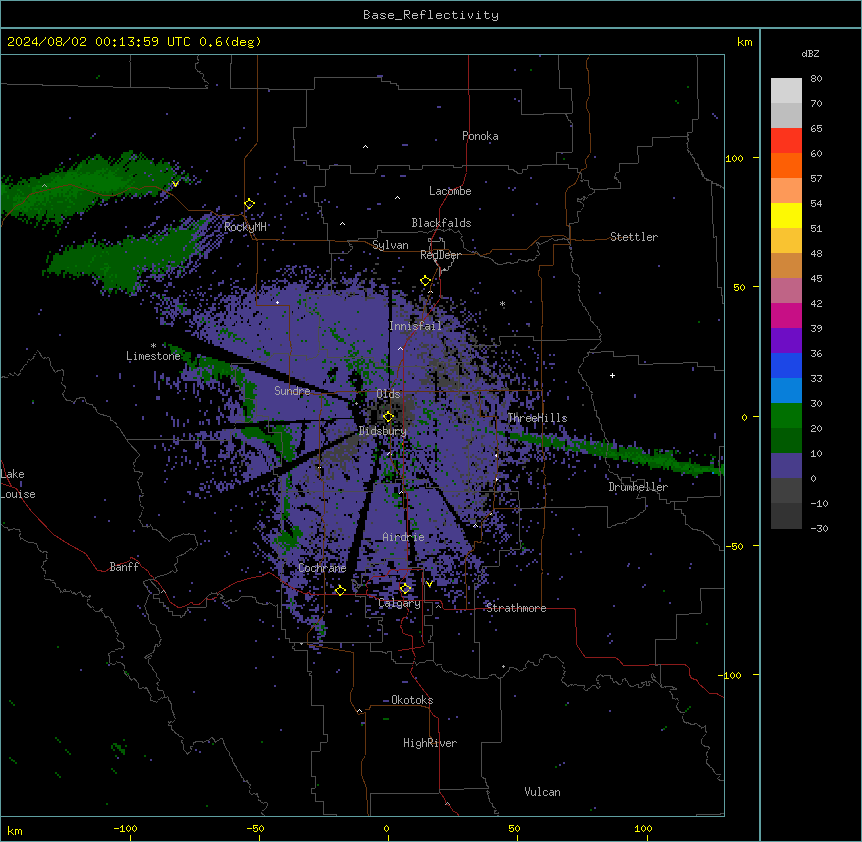
Task: Click the Lacombe city label
Action: [x=450, y=191]
